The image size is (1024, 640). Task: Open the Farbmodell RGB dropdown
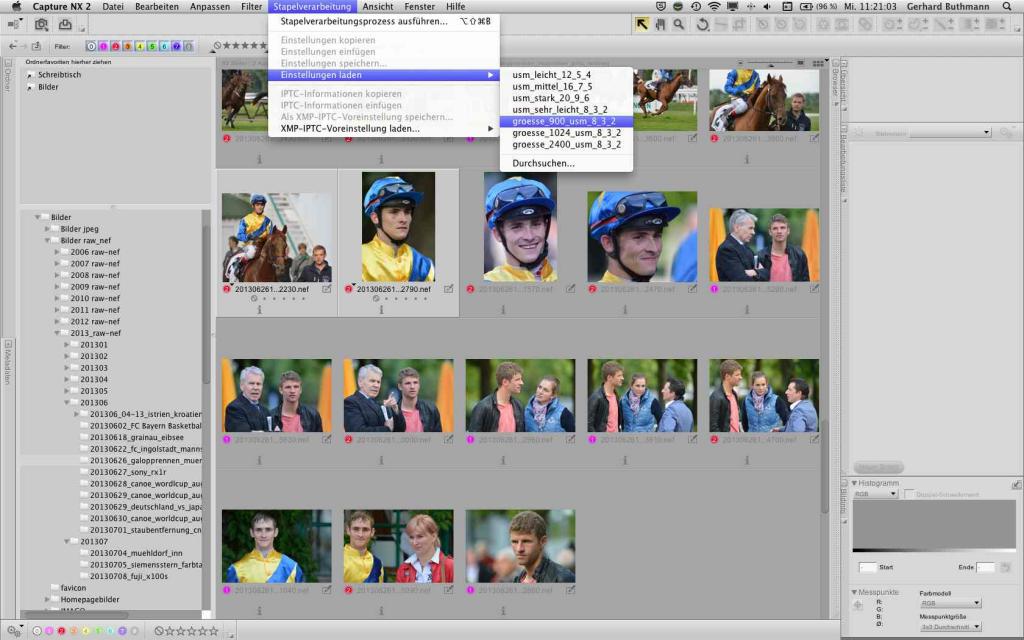[x=950, y=603]
